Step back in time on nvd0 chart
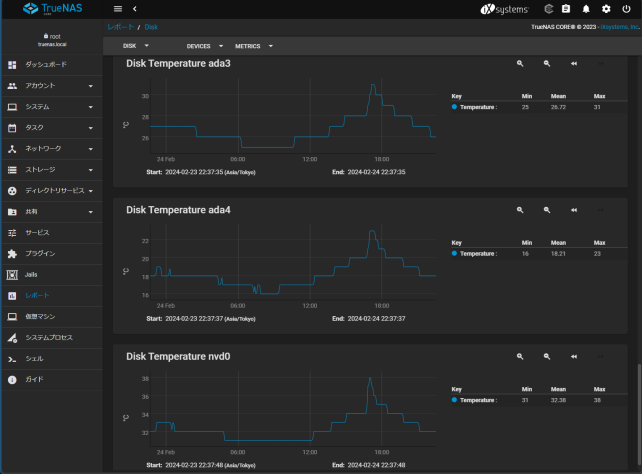The image size is (642, 474). (x=574, y=357)
